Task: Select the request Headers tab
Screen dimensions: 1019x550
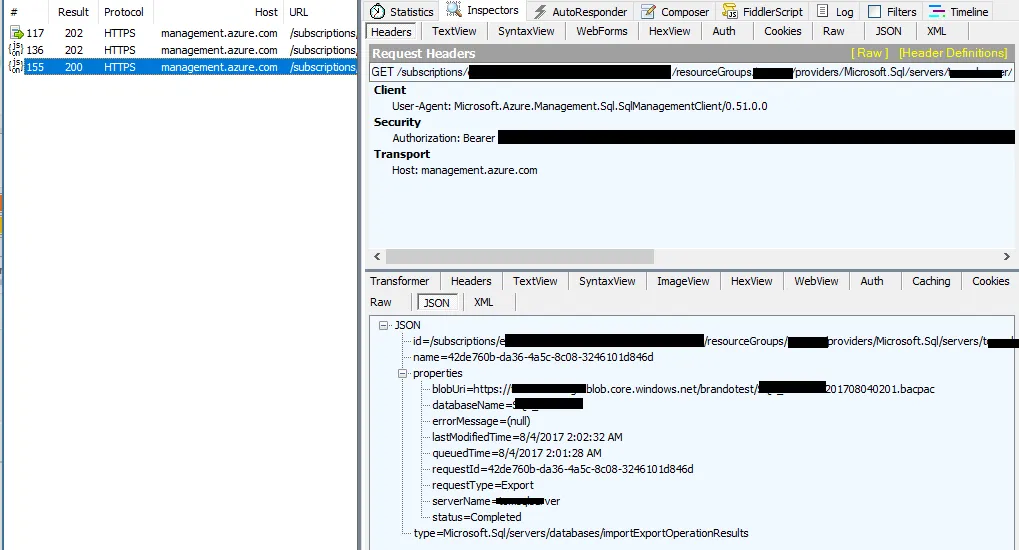Action: pos(391,32)
